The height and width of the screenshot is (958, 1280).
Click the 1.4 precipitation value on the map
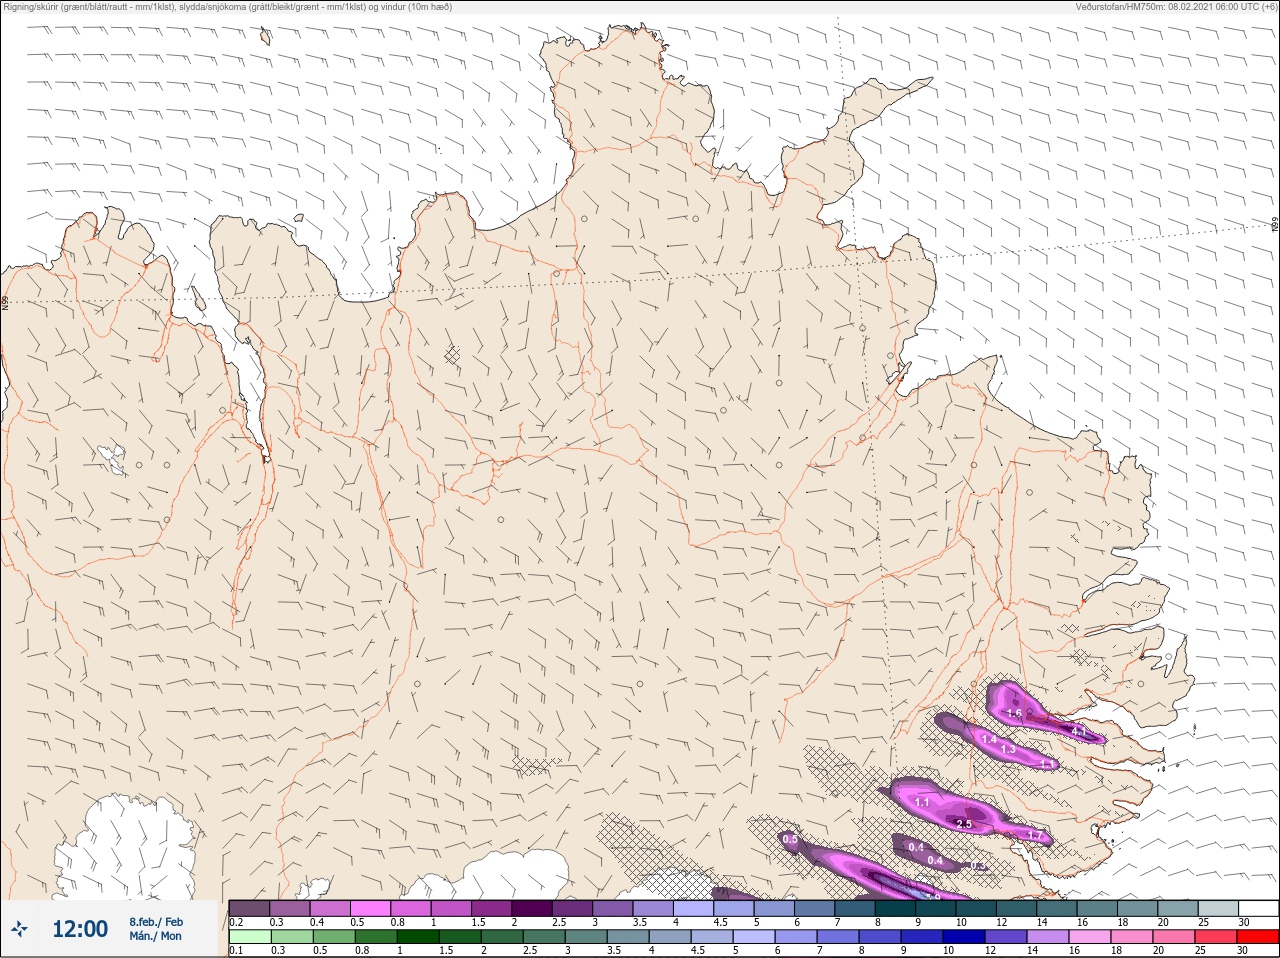point(989,739)
